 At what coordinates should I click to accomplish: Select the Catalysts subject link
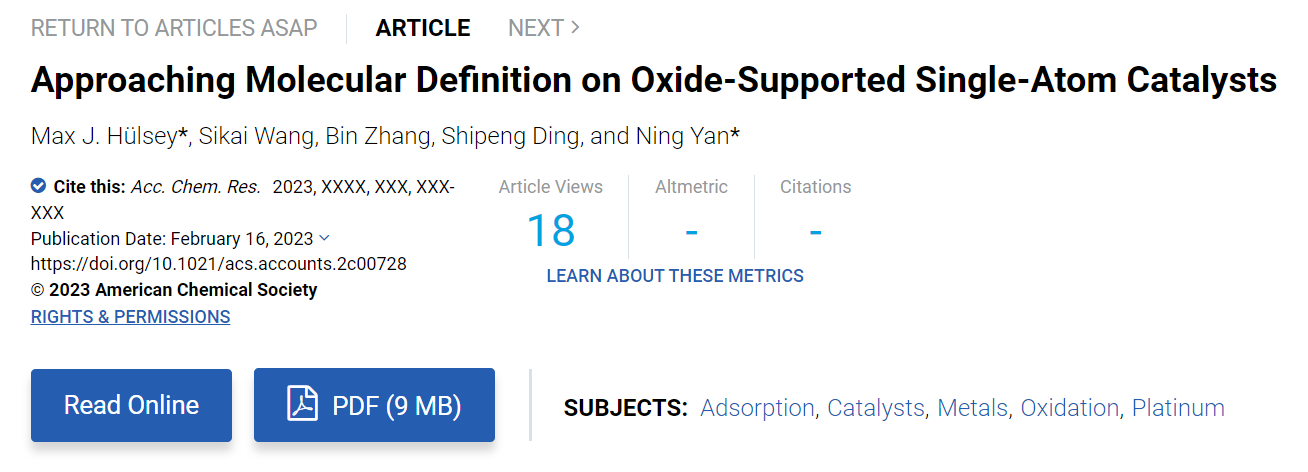[x=876, y=408]
